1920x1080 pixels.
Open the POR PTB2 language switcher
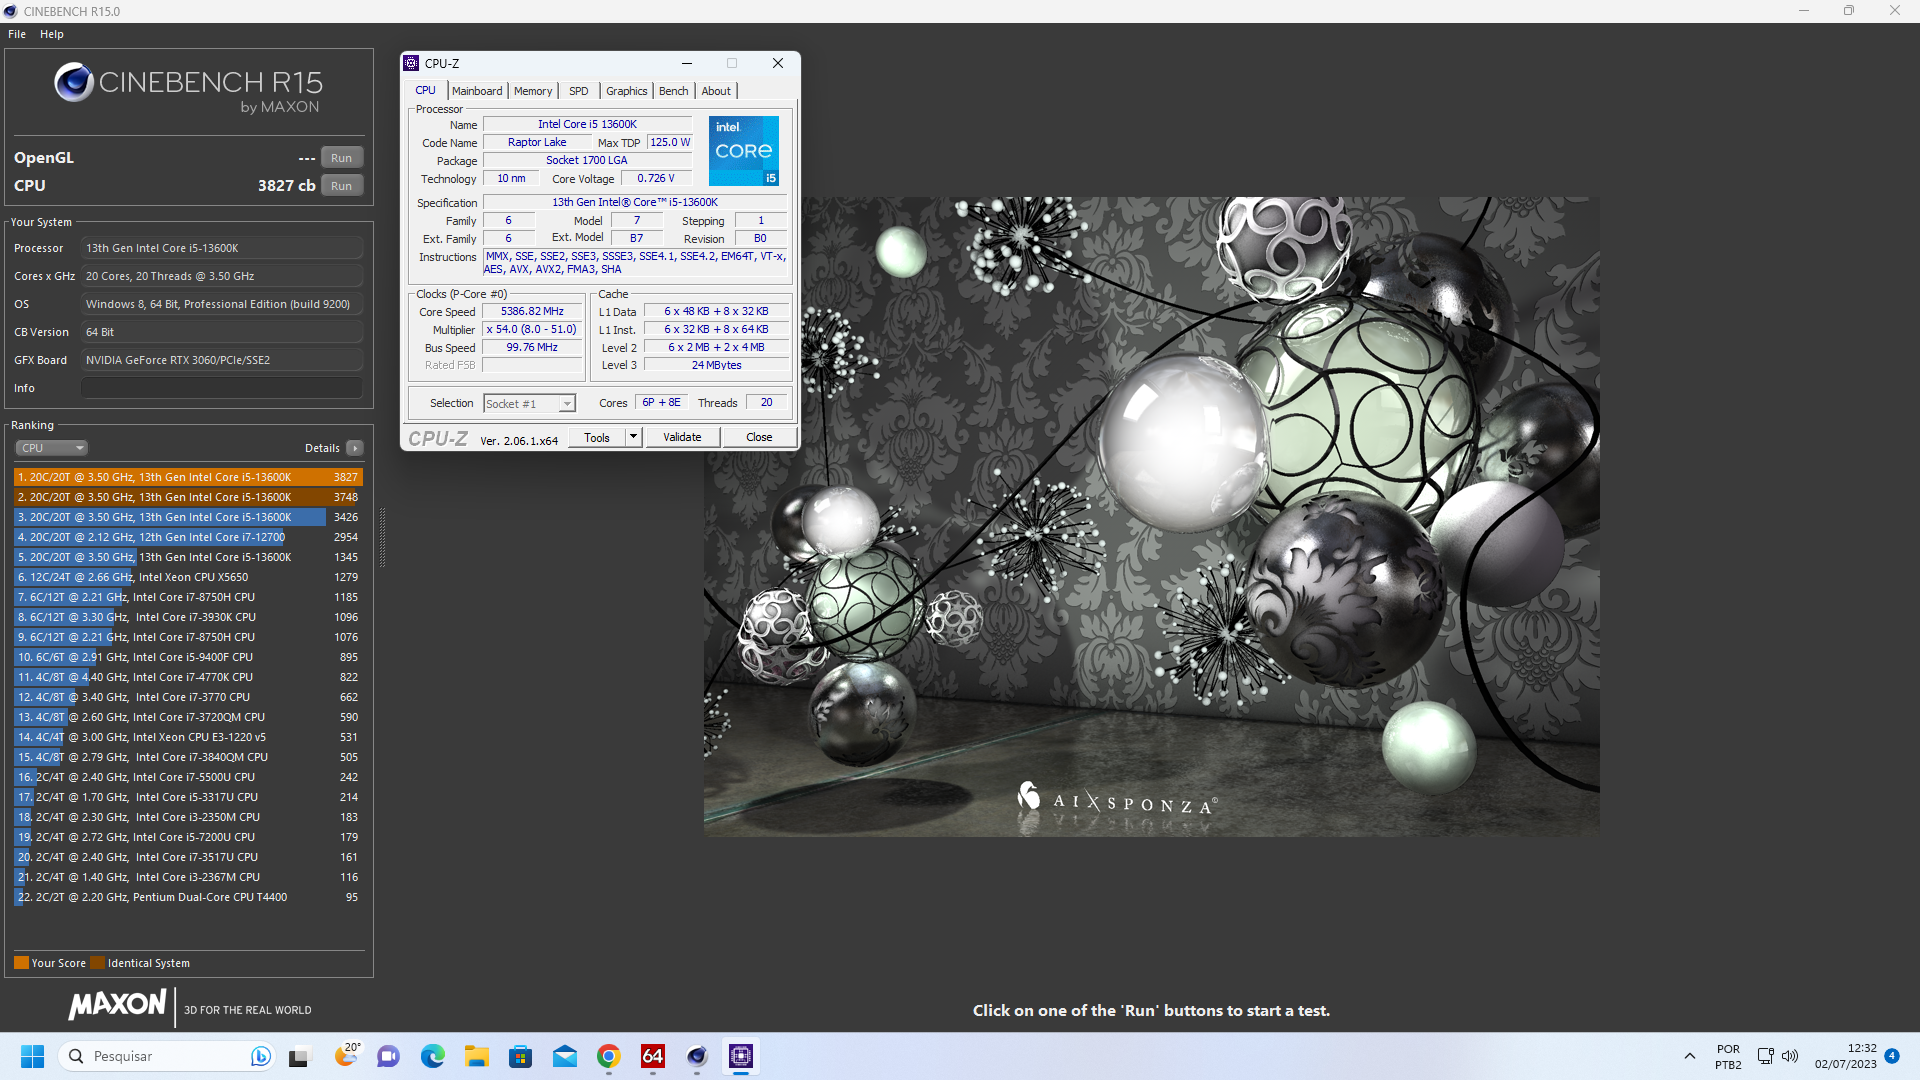click(1728, 1056)
